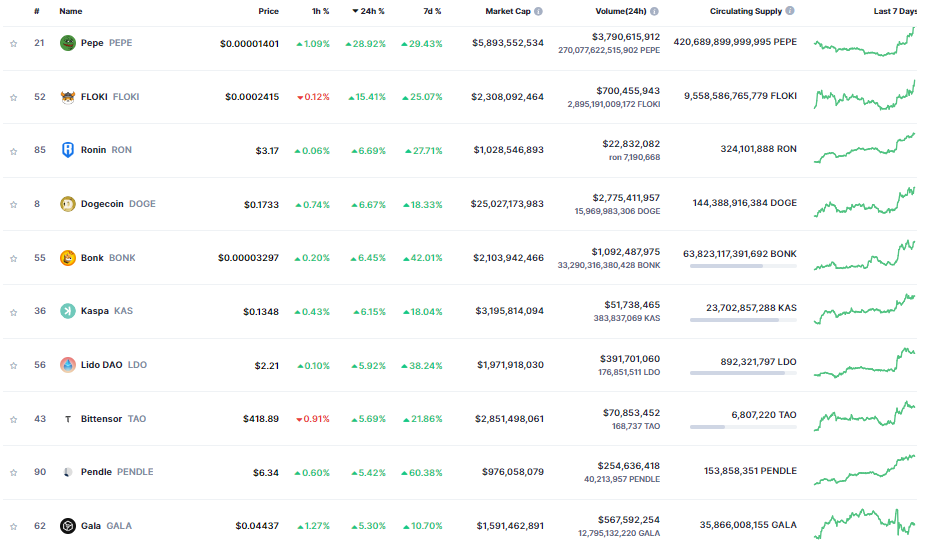Viewport: 939px width, 548px height.
Task: Click Dogecoin market cap $25,027,173,983
Action: click(x=507, y=204)
